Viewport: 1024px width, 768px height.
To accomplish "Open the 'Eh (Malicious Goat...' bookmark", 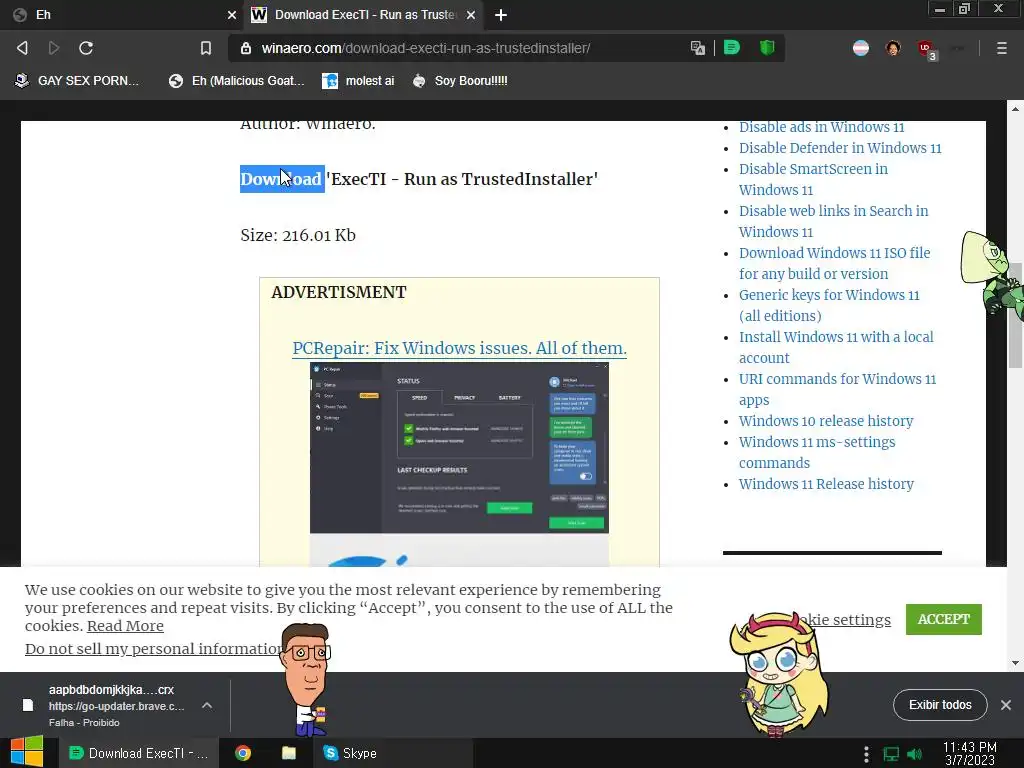I will tap(236, 81).
